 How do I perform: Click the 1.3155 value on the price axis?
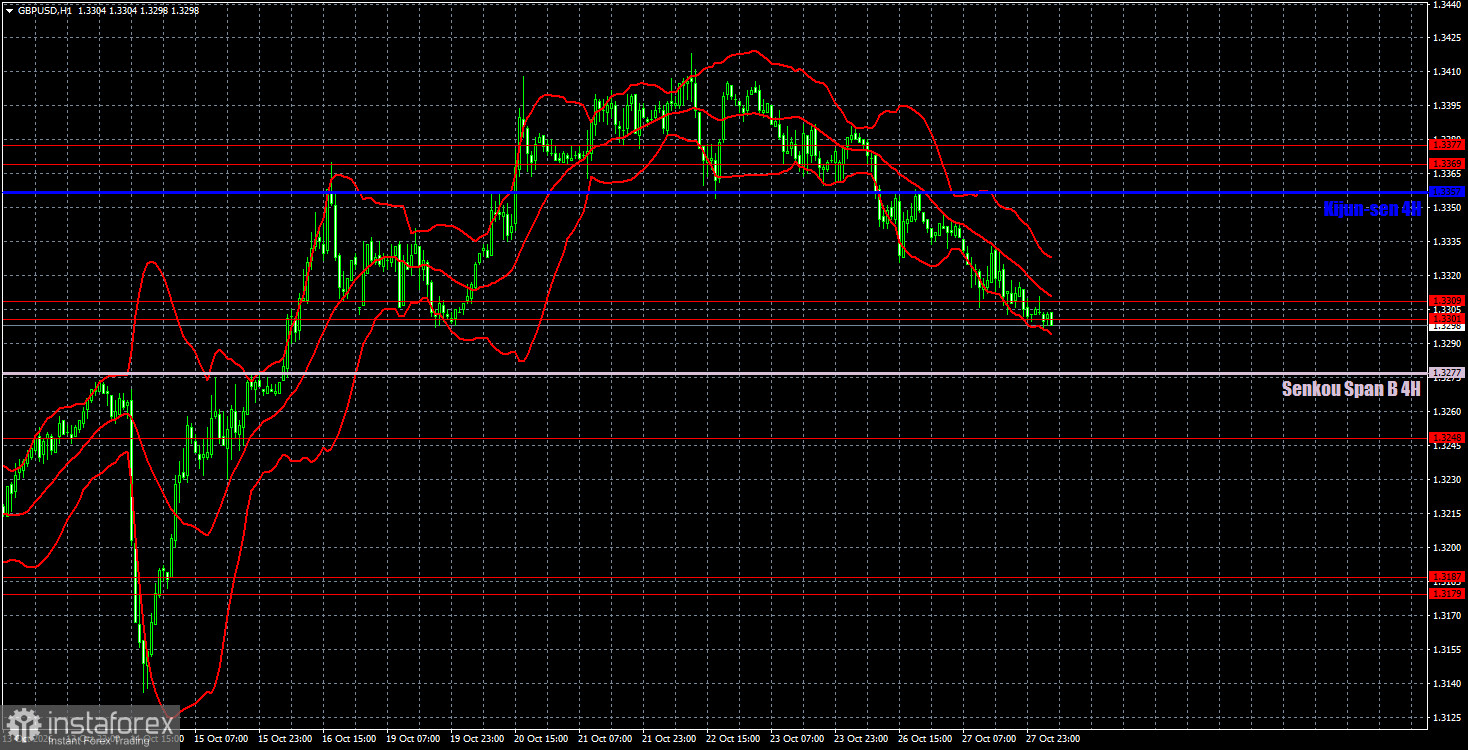(1447, 650)
